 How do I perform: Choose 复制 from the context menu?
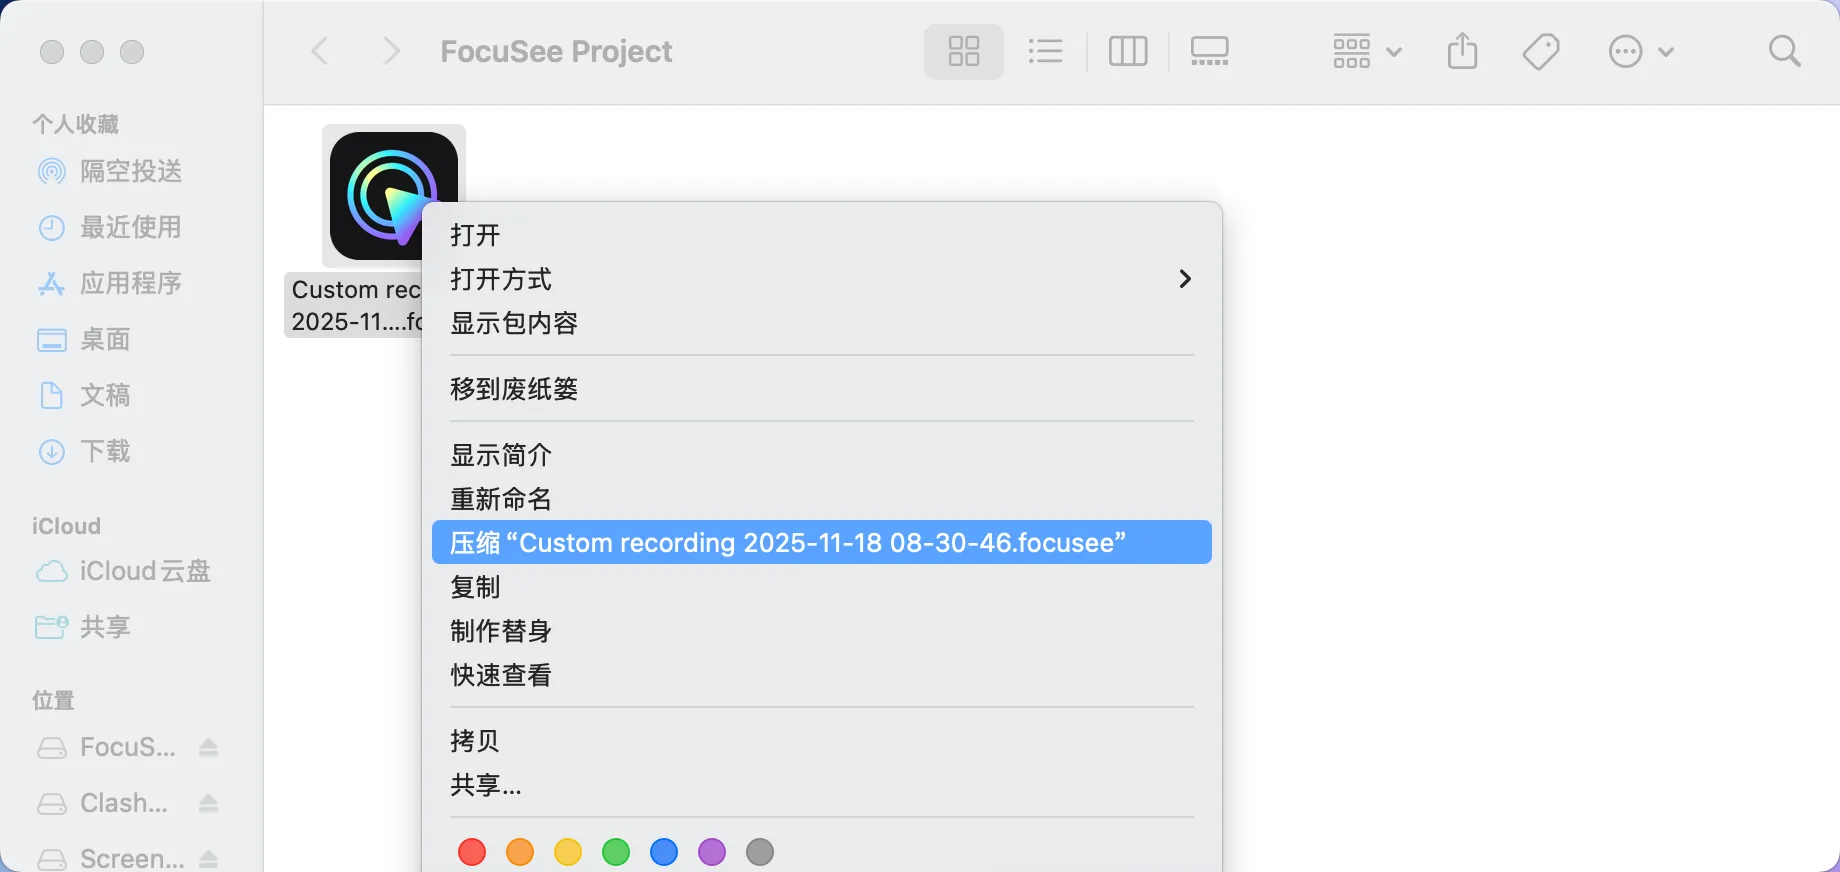(821, 587)
